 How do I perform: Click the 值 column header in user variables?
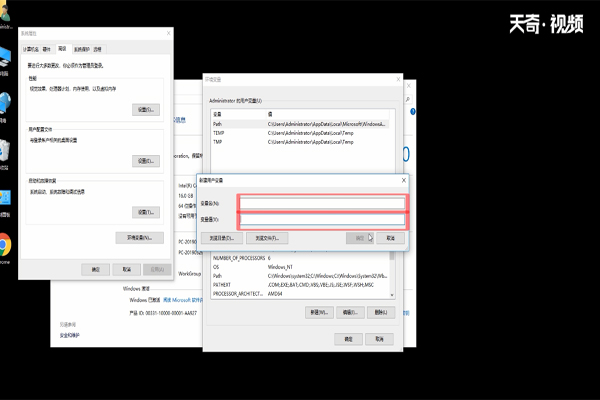pos(327,114)
